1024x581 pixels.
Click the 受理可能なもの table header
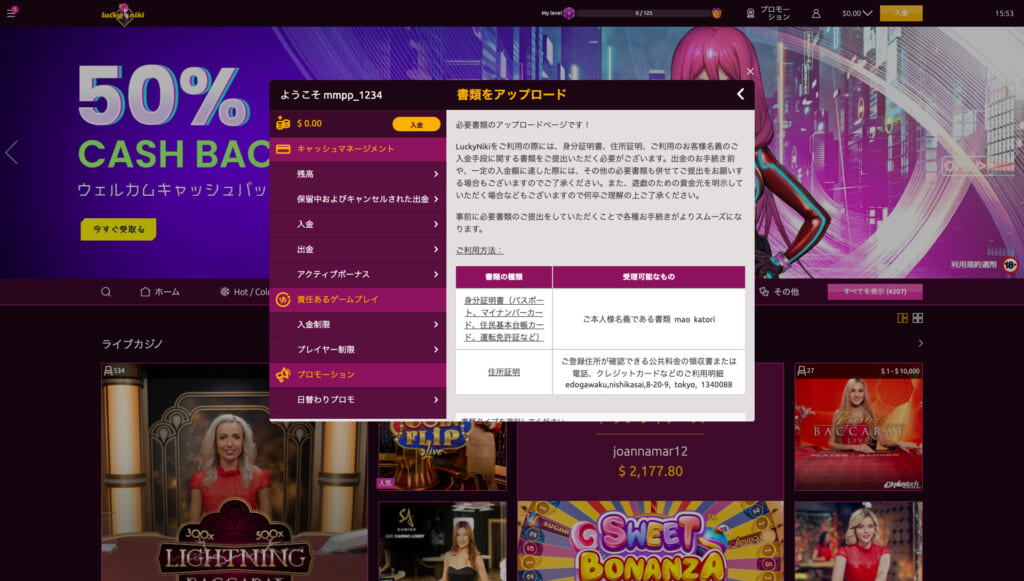point(648,277)
